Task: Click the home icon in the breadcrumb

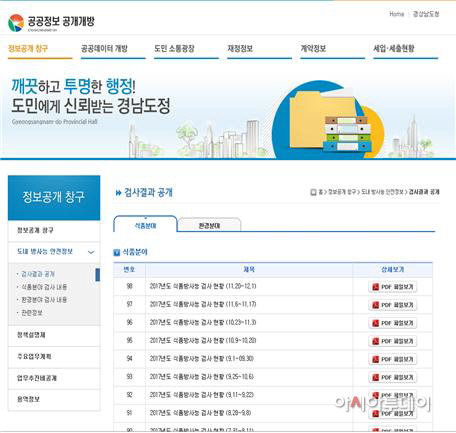Action: tap(313, 192)
